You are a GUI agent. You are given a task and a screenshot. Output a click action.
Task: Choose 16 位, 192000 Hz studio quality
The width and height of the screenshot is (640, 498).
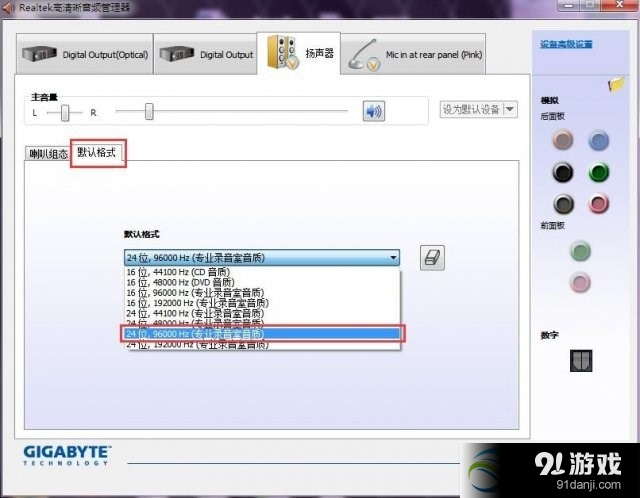point(262,303)
